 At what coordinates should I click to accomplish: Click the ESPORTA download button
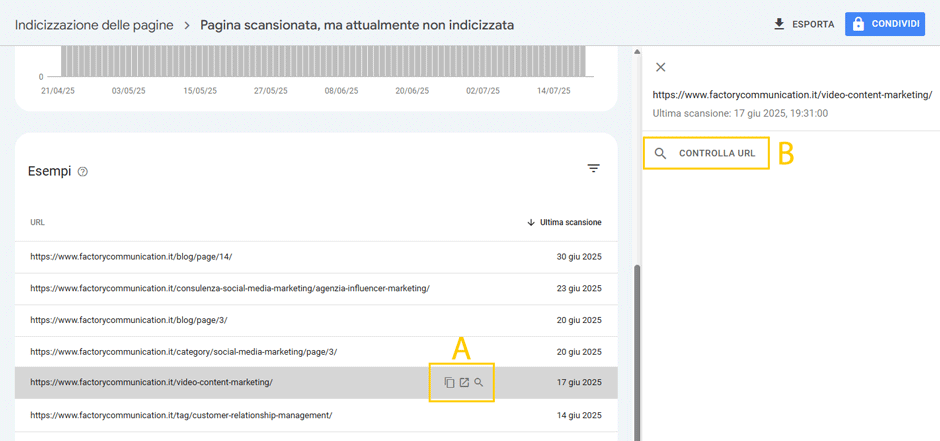pyautogui.click(x=805, y=25)
